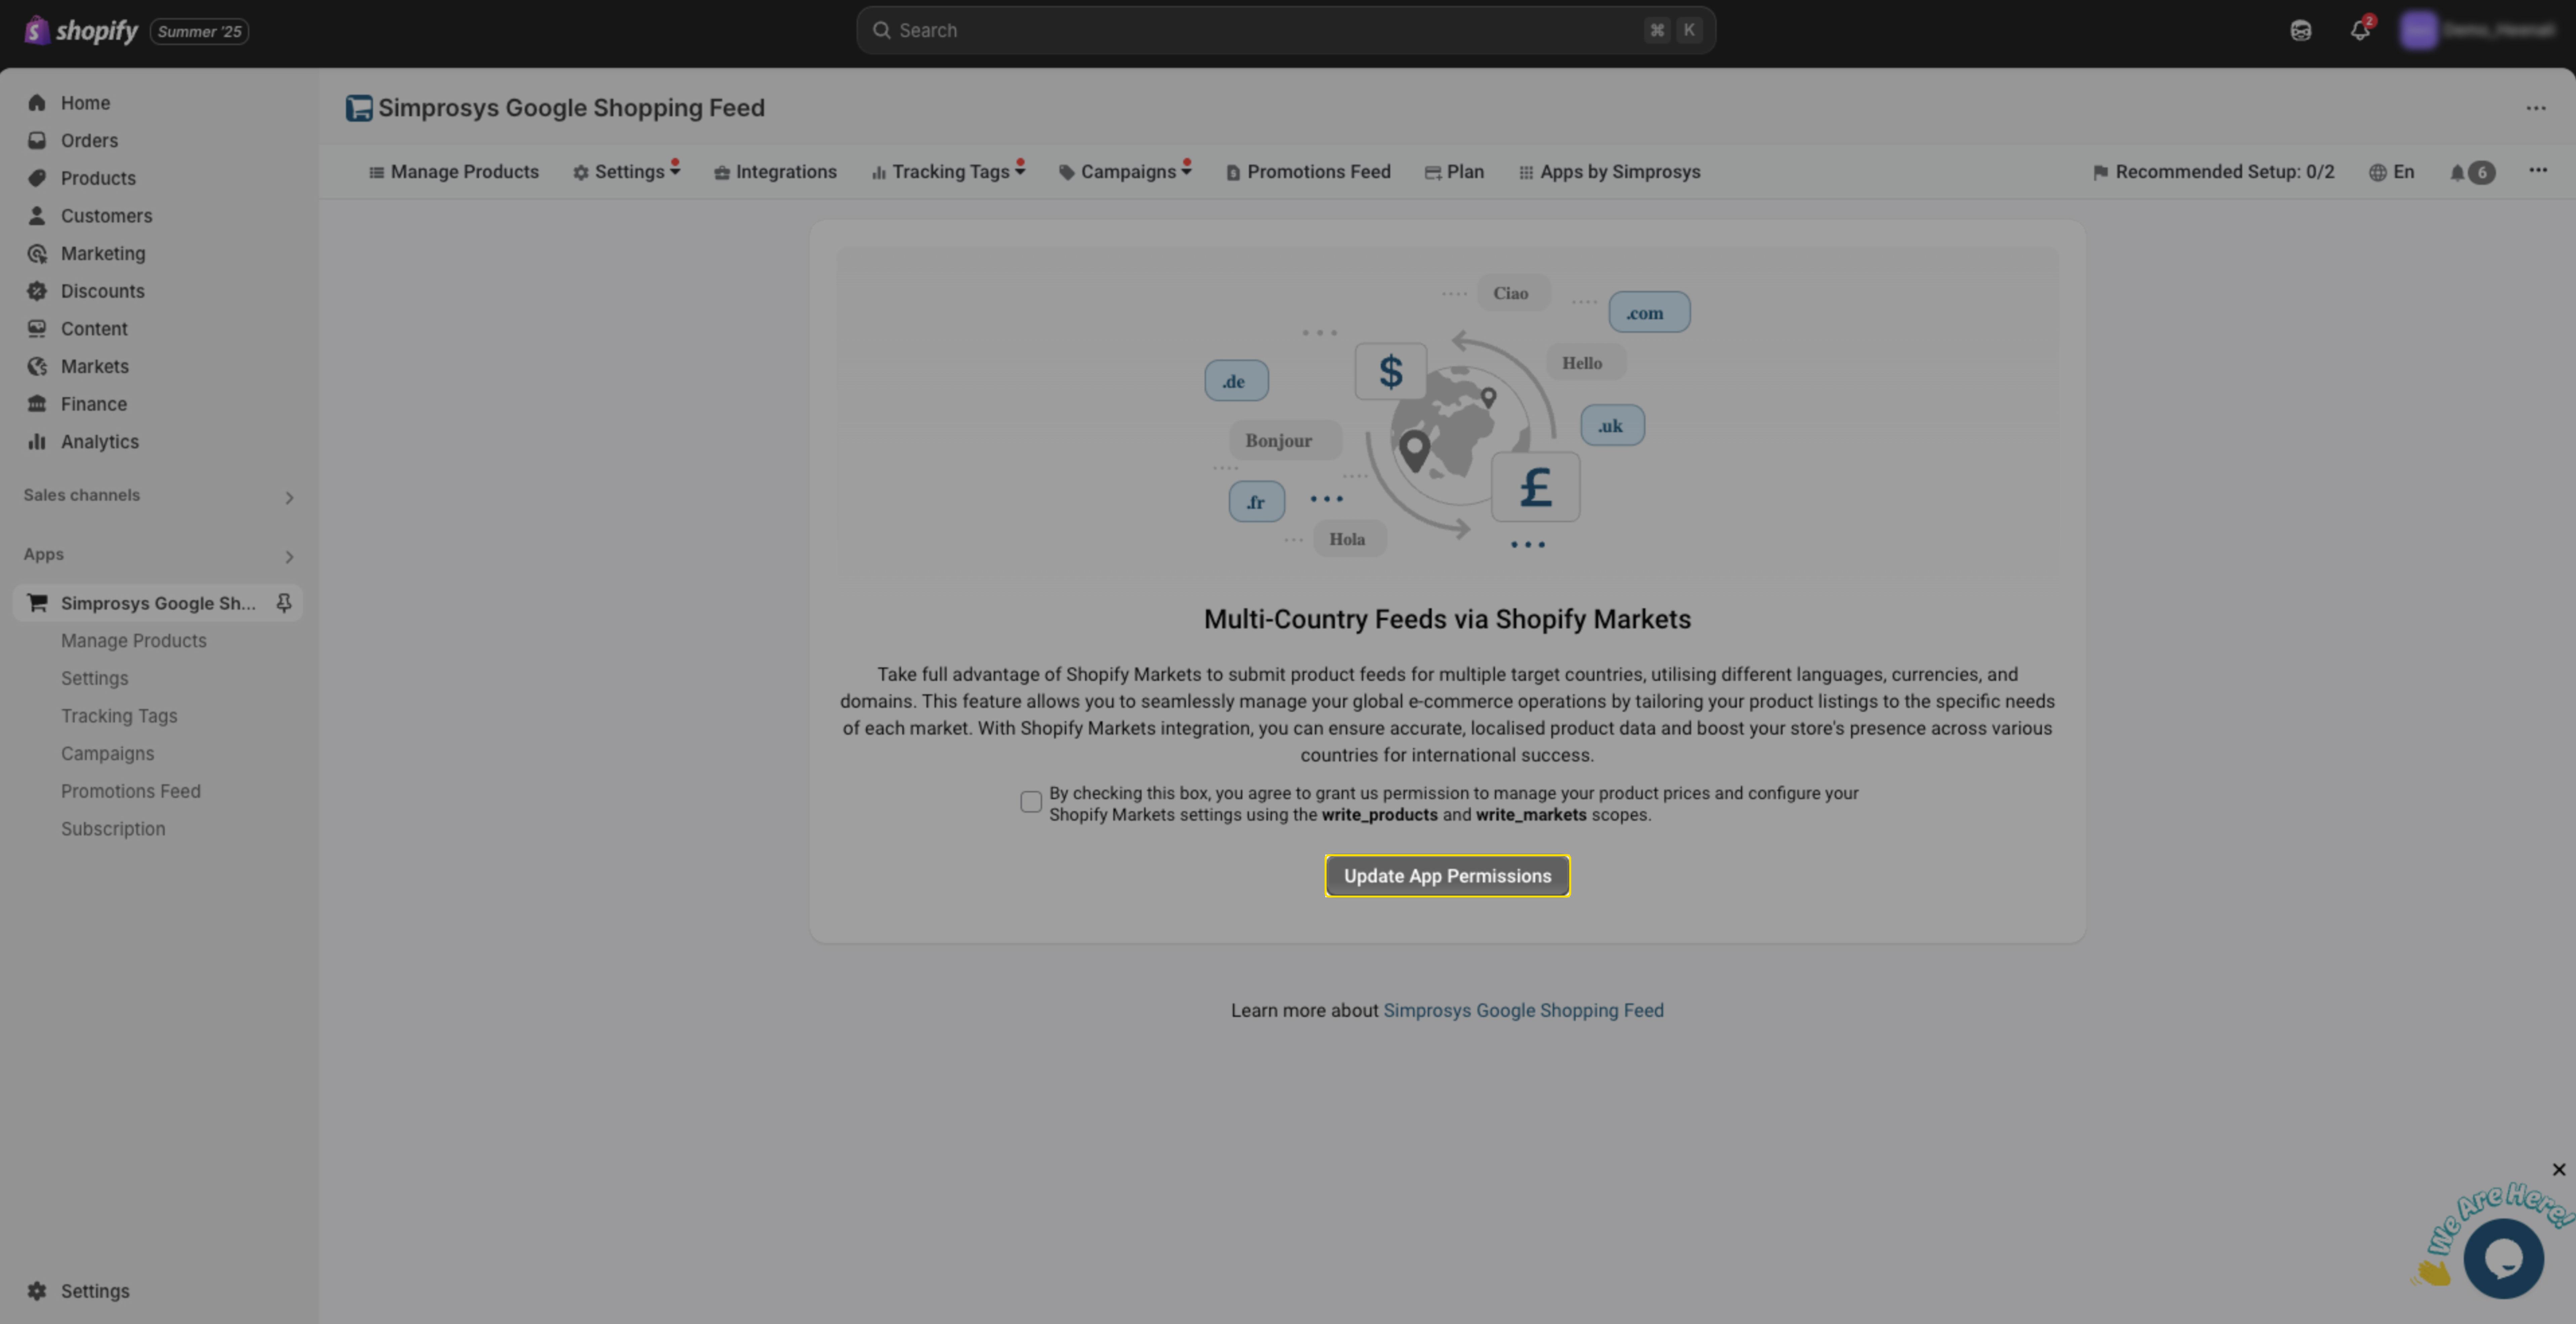This screenshot has width=2576, height=1324.
Task: Click the Shopify logo
Action: 81,31
